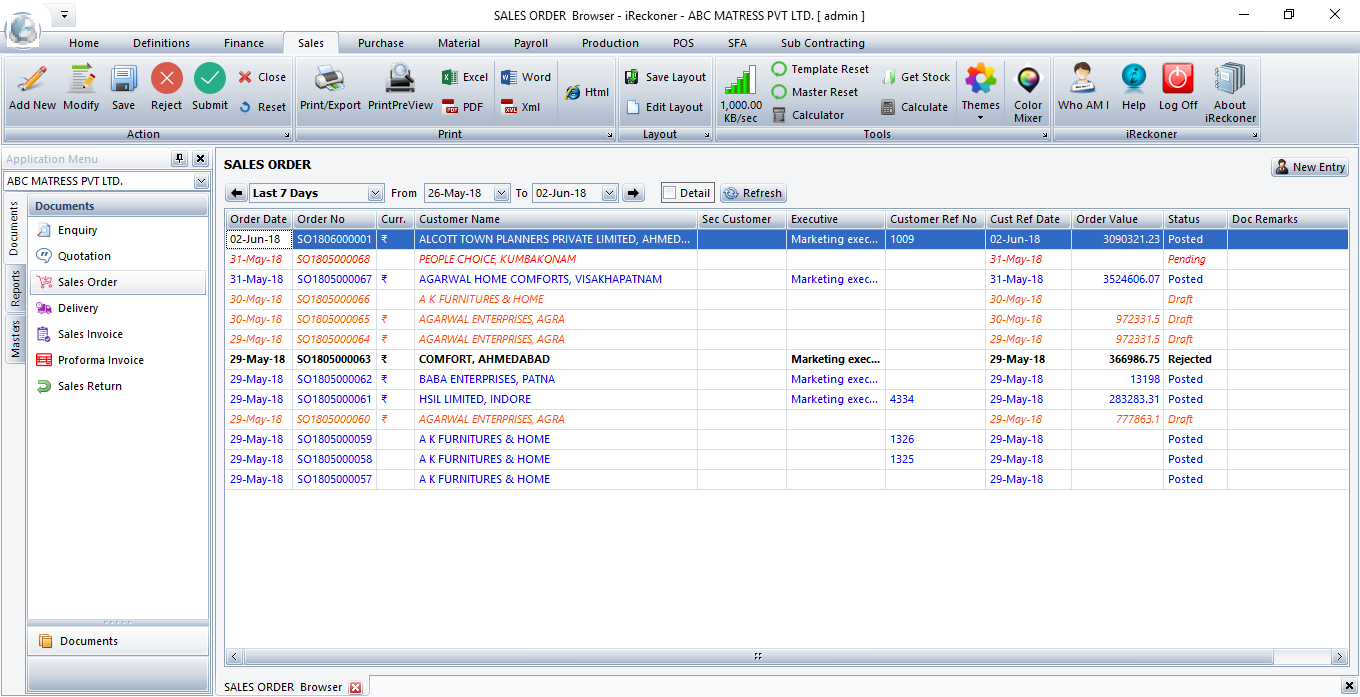Click the Refresh button
Screen dimensions: 1360x697
(x=753, y=193)
